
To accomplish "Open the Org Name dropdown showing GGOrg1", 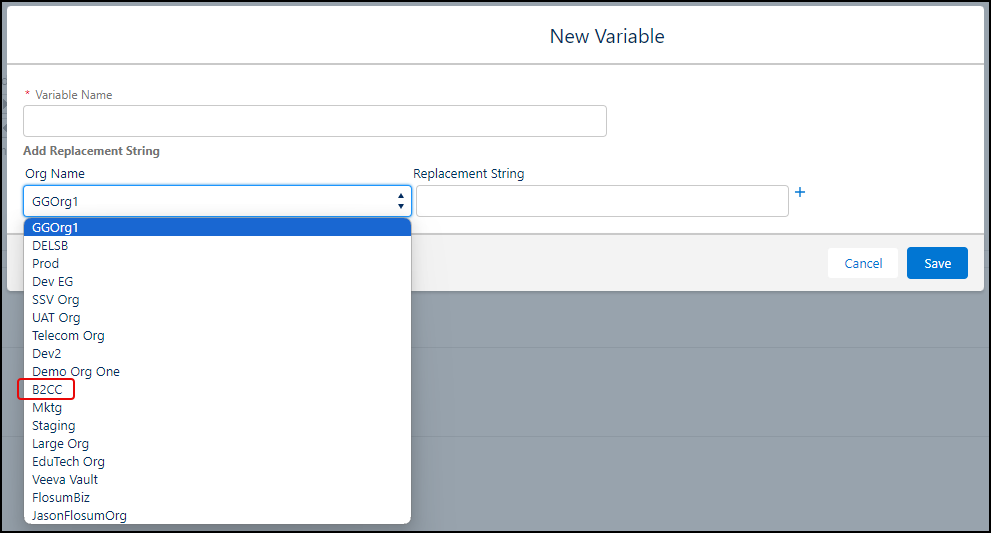I will pyautogui.click(x=217, y=201).
